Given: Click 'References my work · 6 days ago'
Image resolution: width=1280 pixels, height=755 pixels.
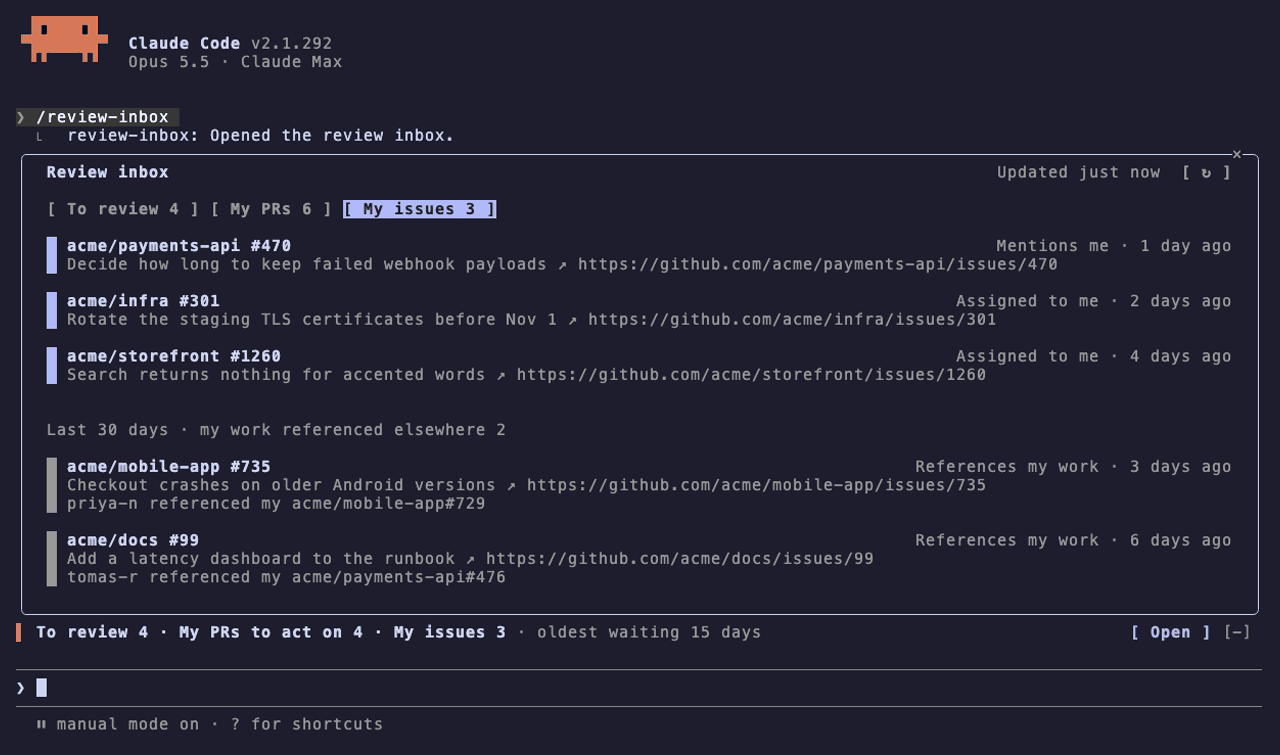Looking at the screenshot, I should [x=1073, y=541].
